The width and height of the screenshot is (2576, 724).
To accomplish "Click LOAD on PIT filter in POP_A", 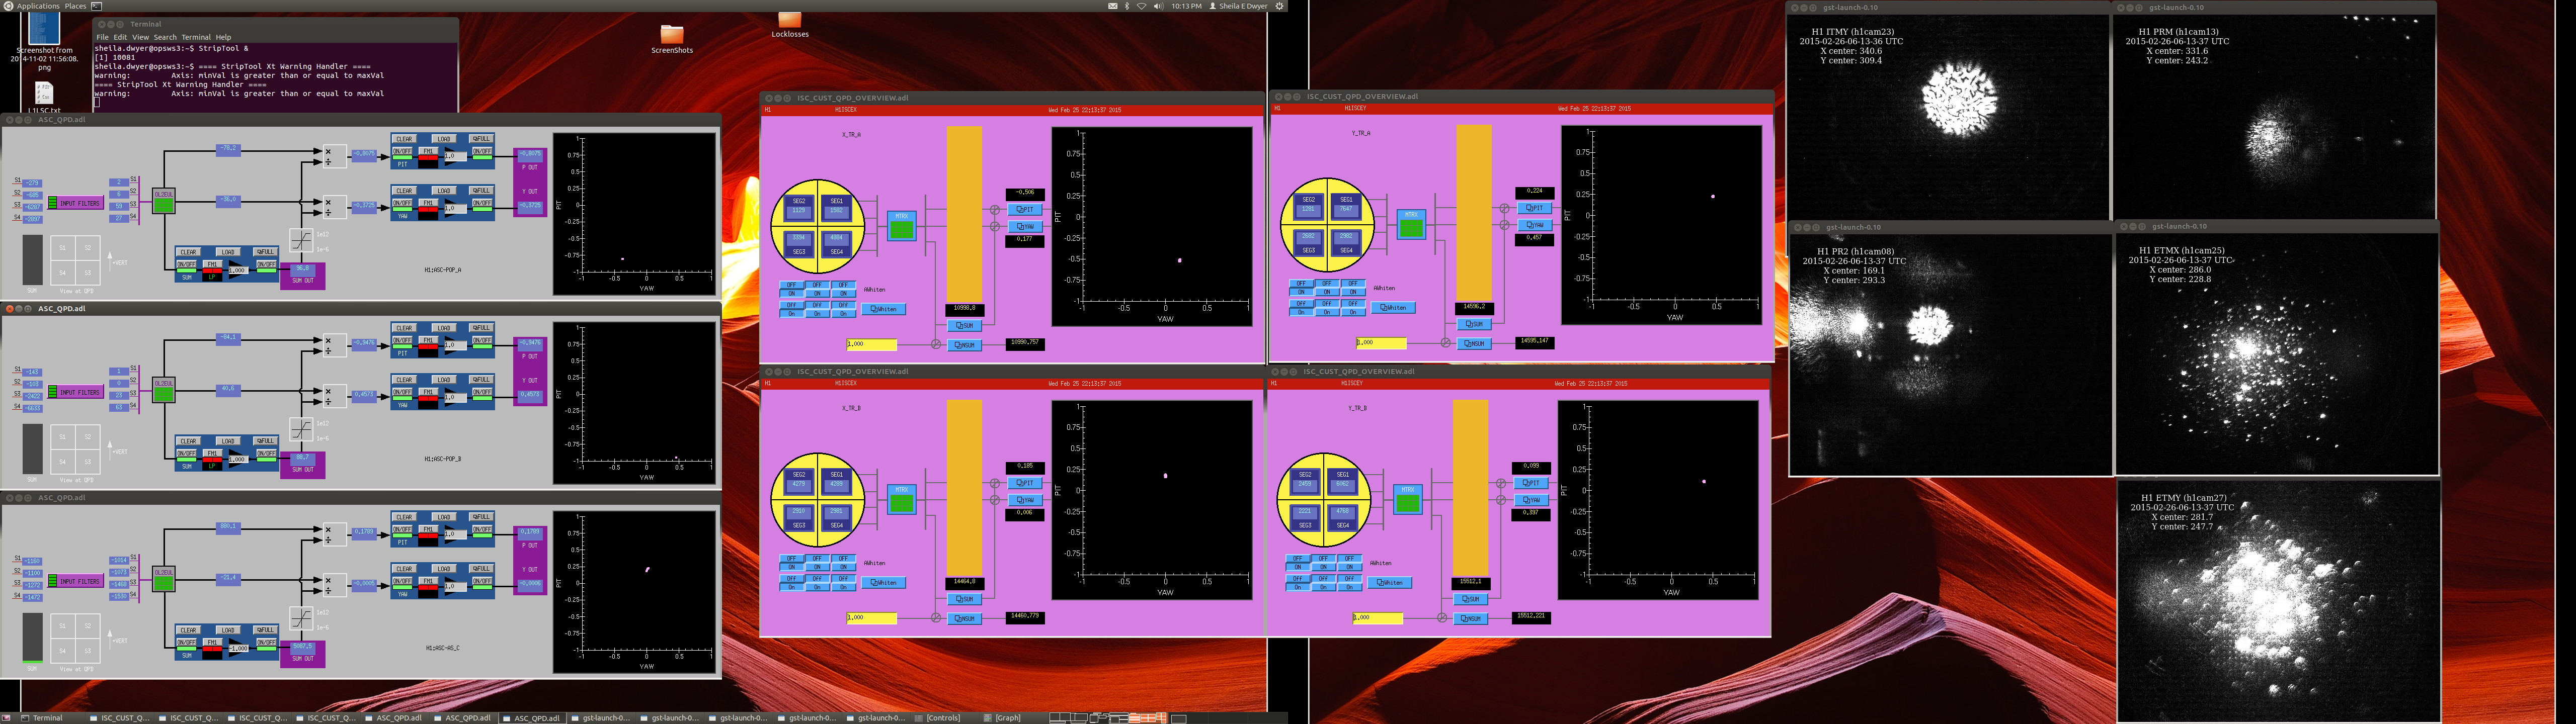I will (443, 139).
